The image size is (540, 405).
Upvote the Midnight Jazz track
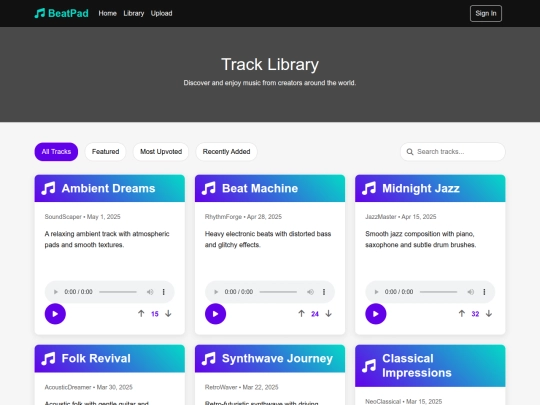coord(462,313)
